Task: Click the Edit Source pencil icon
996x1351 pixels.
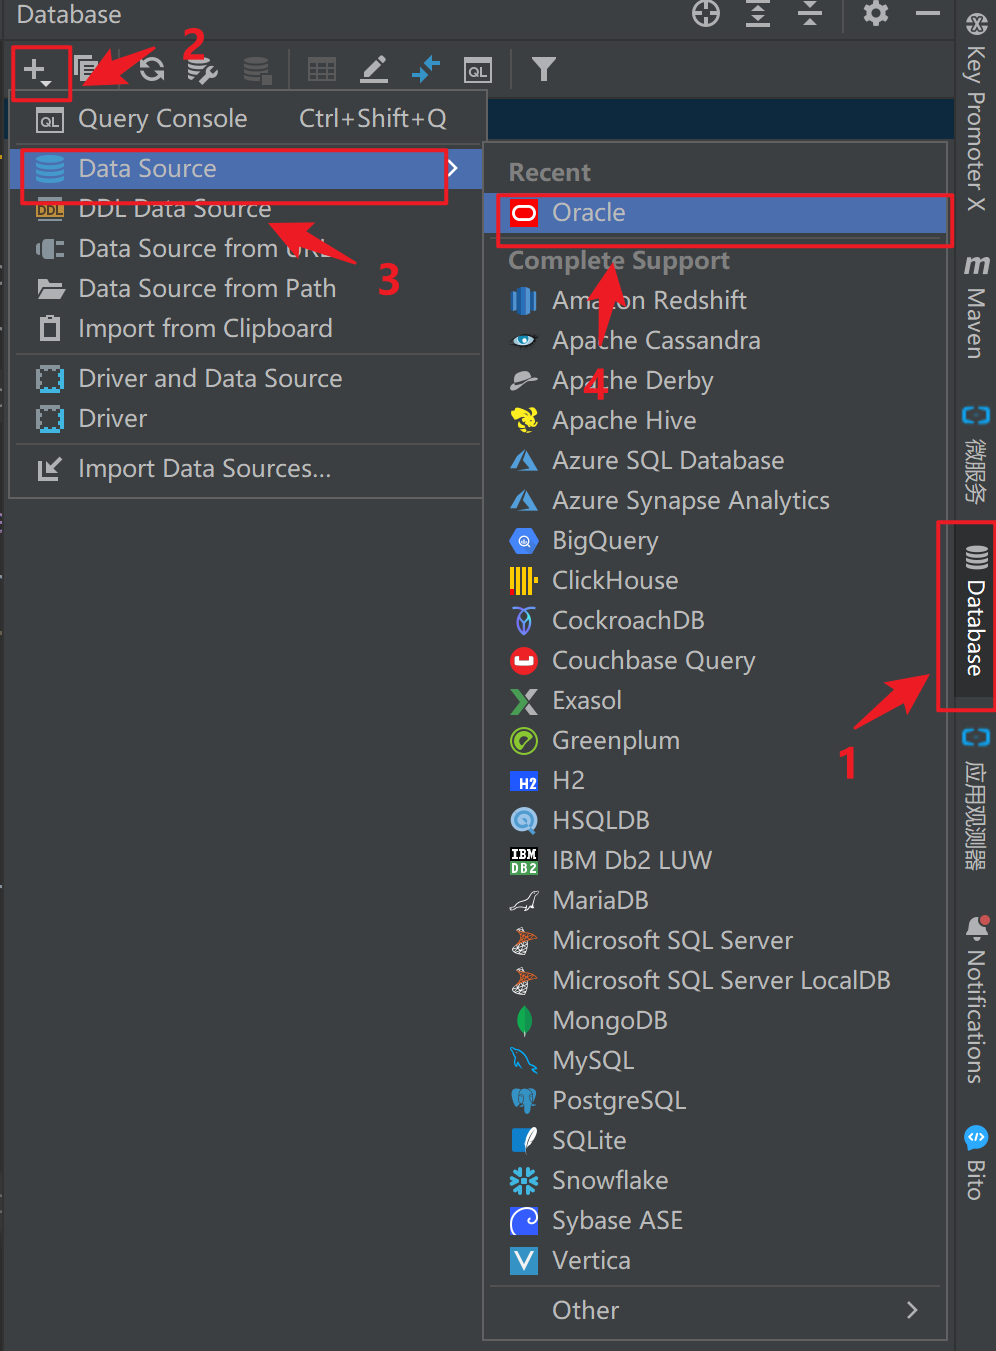Action: 374,70
